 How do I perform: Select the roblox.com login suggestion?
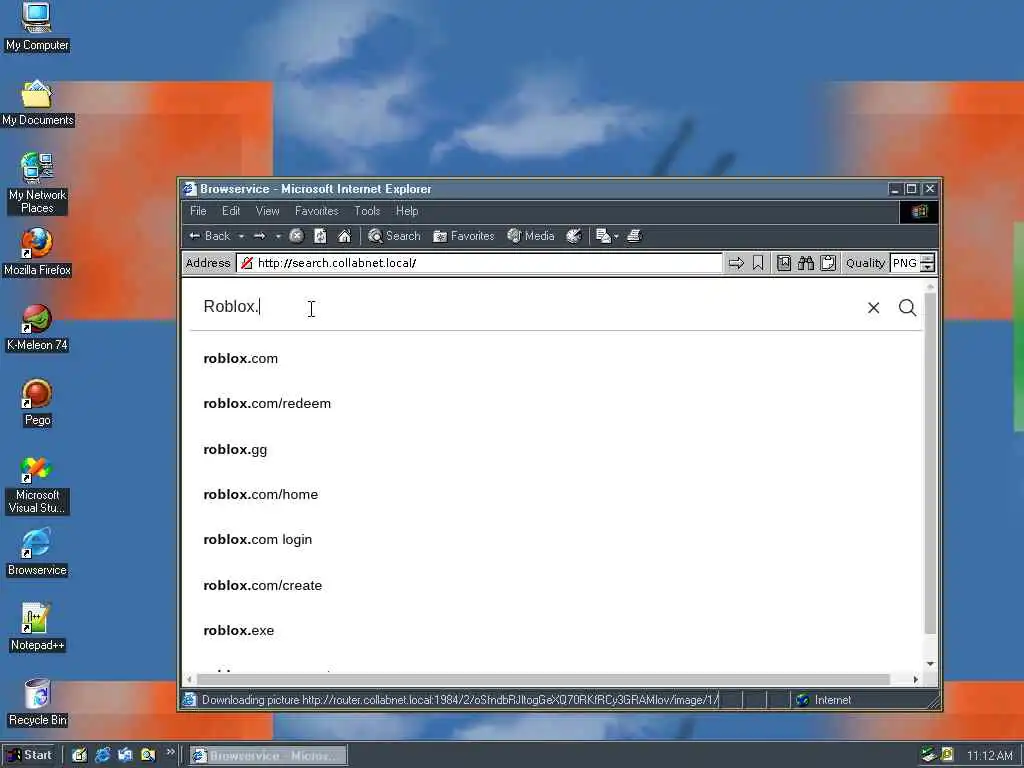click(257, 539)
